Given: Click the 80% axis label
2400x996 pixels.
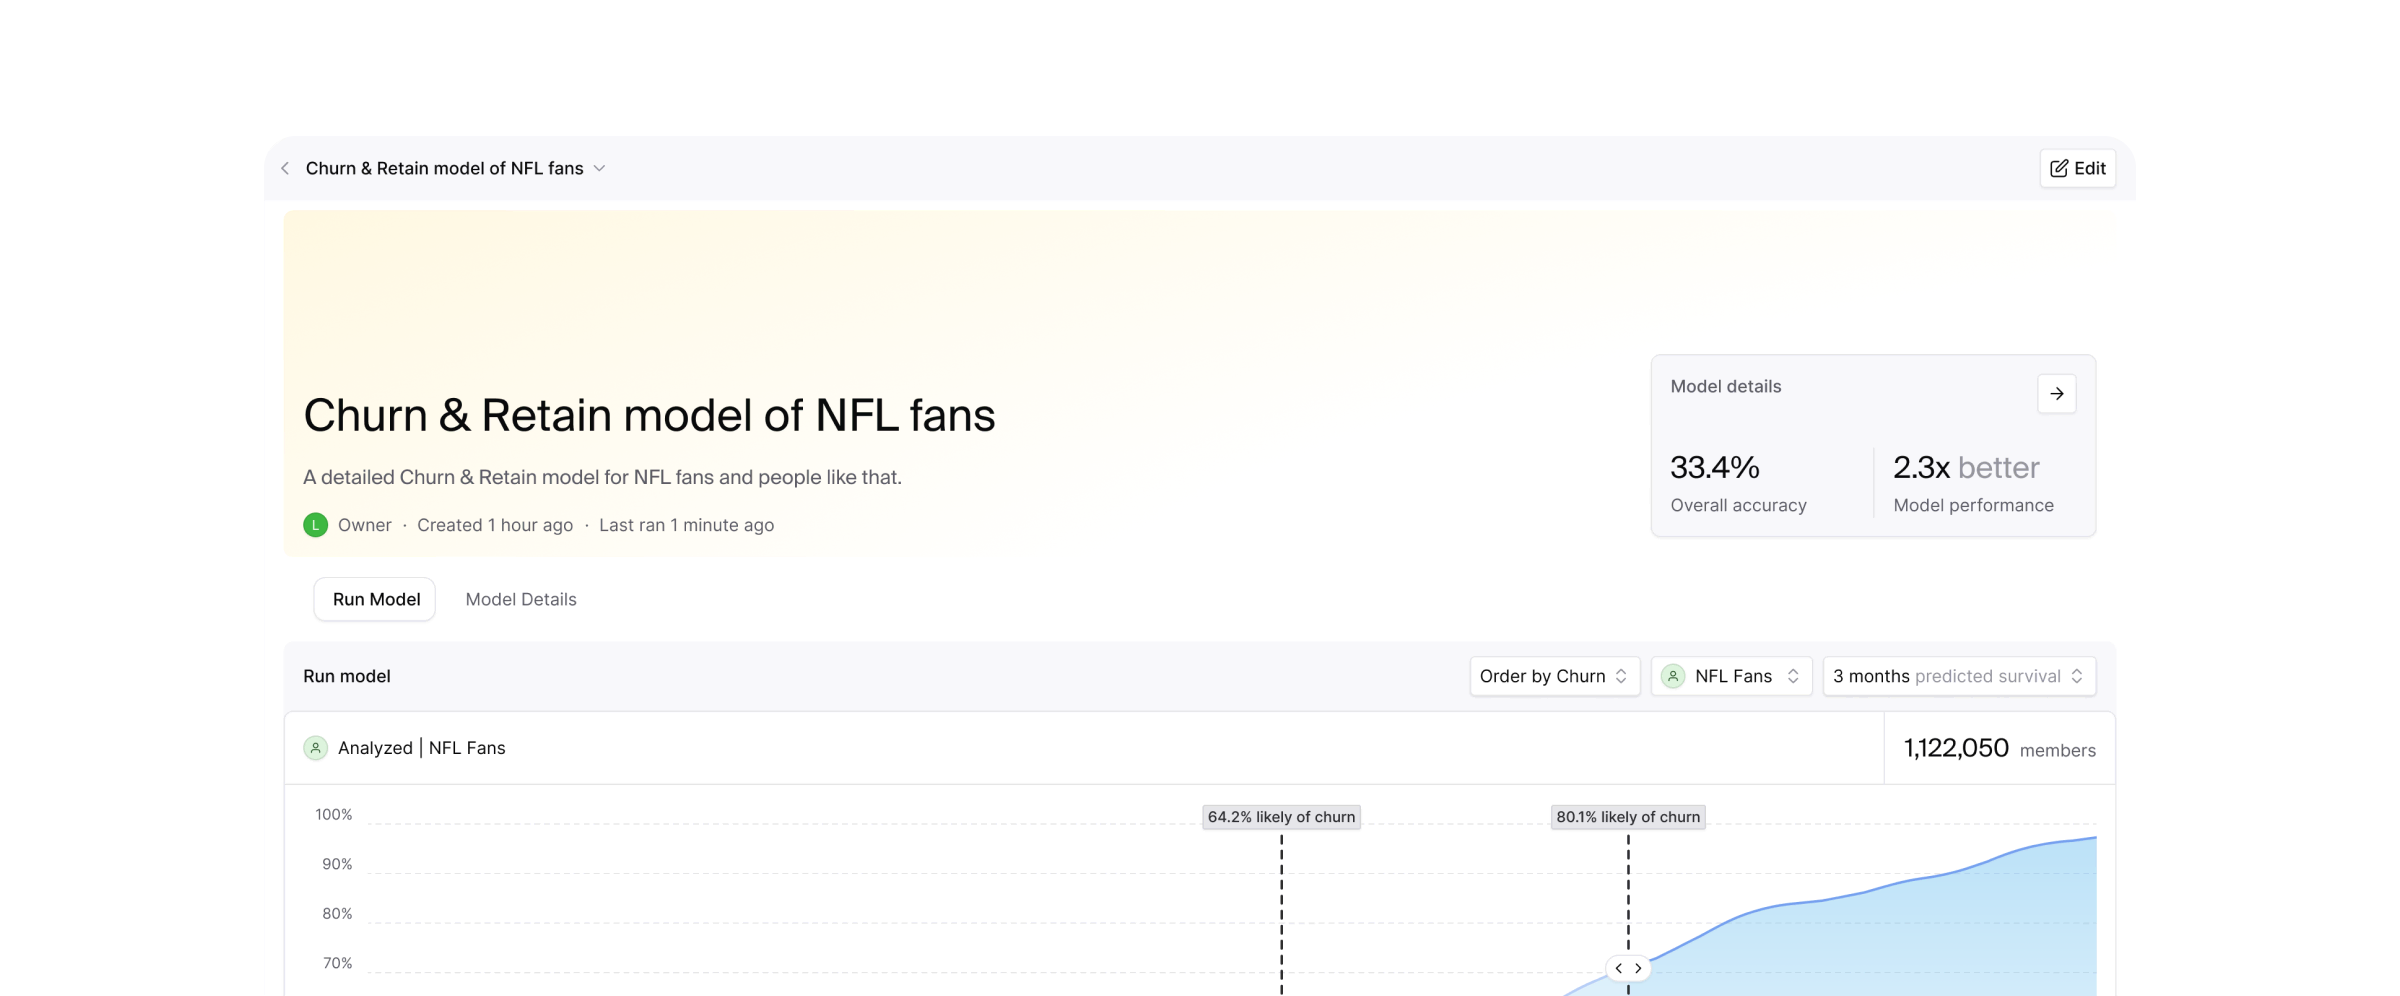Looking at the screenshot, I should click(337, 914).
